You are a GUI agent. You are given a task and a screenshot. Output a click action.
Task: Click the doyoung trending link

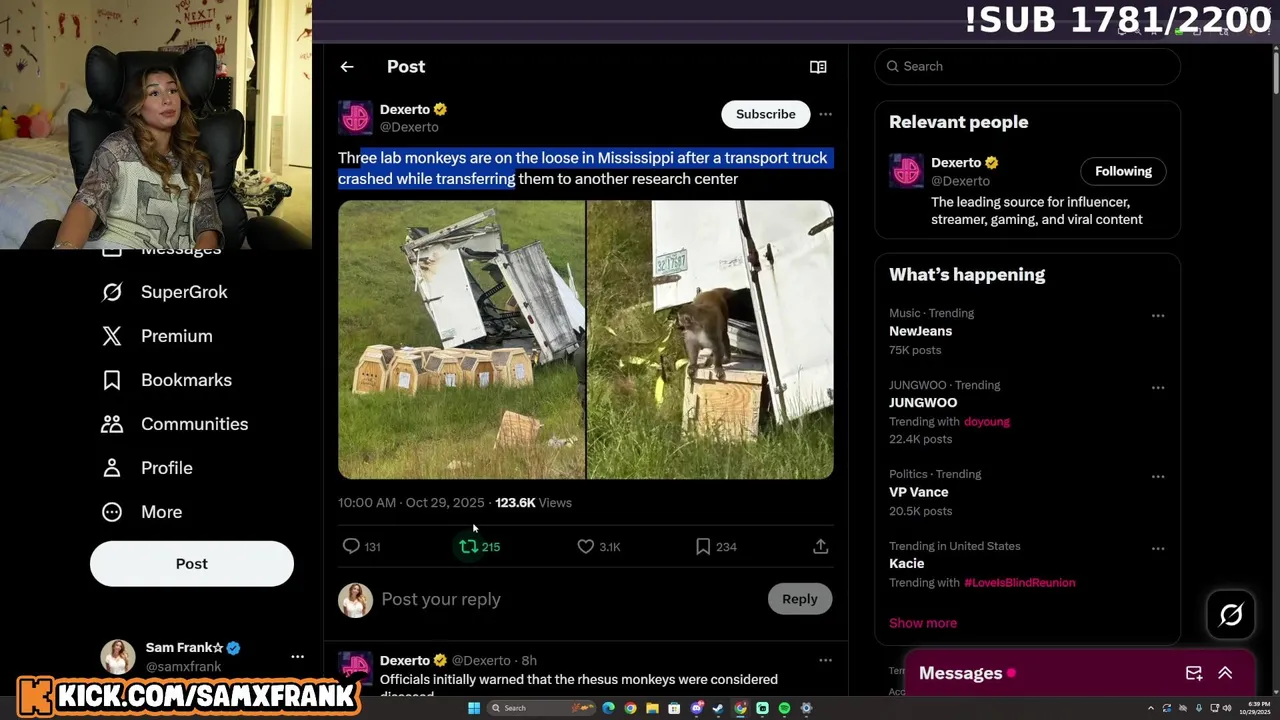pos(986,422)
